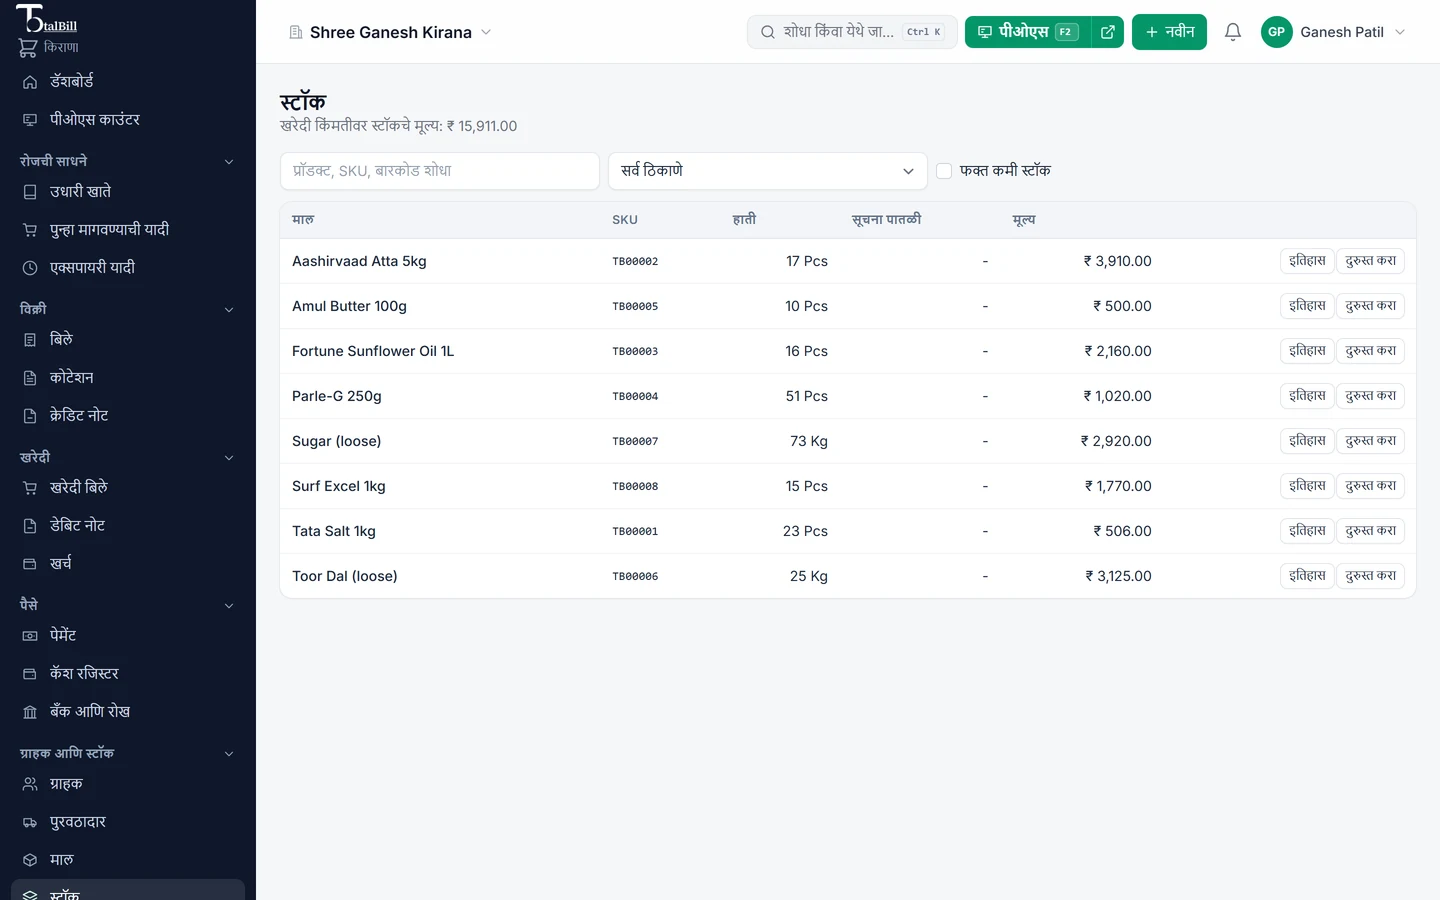Focus the product, SKU, barcode search field
The height and width of the screenshot is (900, 1440).
[x=440, y=171]
